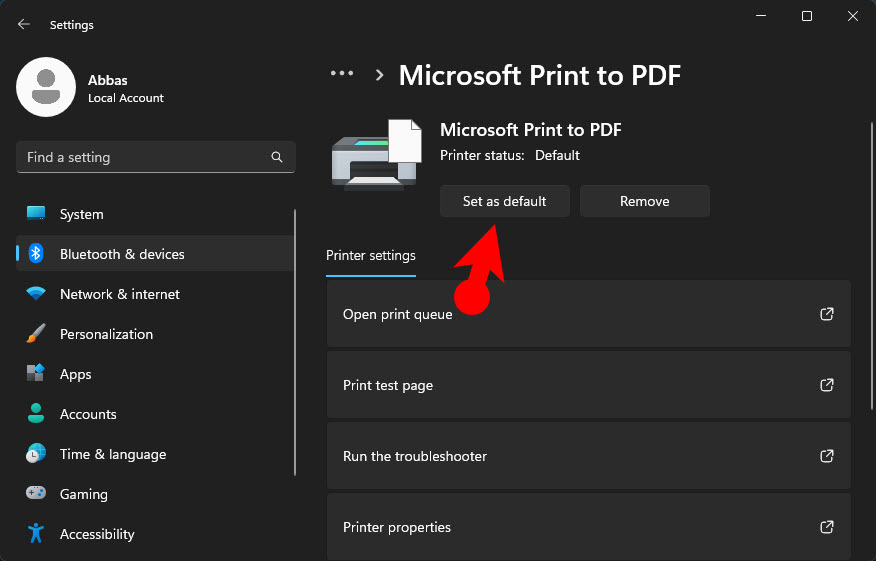This screenshot has width=876, height=561.
Task: Click the search magnifier icon
Action: pos(277,158)
